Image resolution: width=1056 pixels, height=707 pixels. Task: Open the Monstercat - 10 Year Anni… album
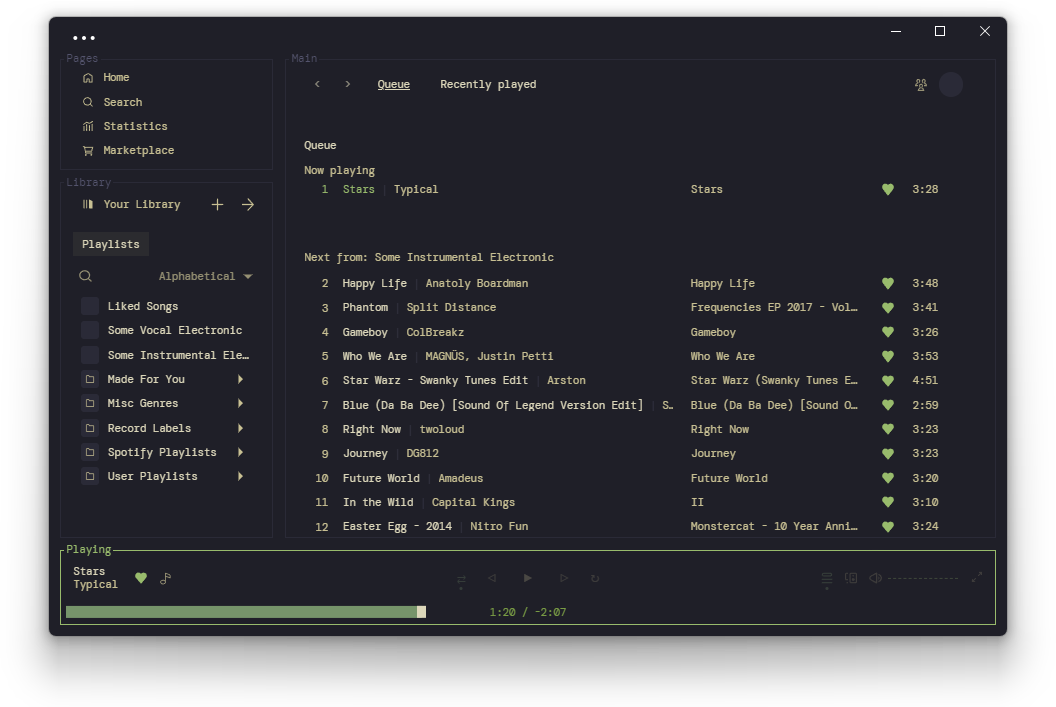coord(774,527)
